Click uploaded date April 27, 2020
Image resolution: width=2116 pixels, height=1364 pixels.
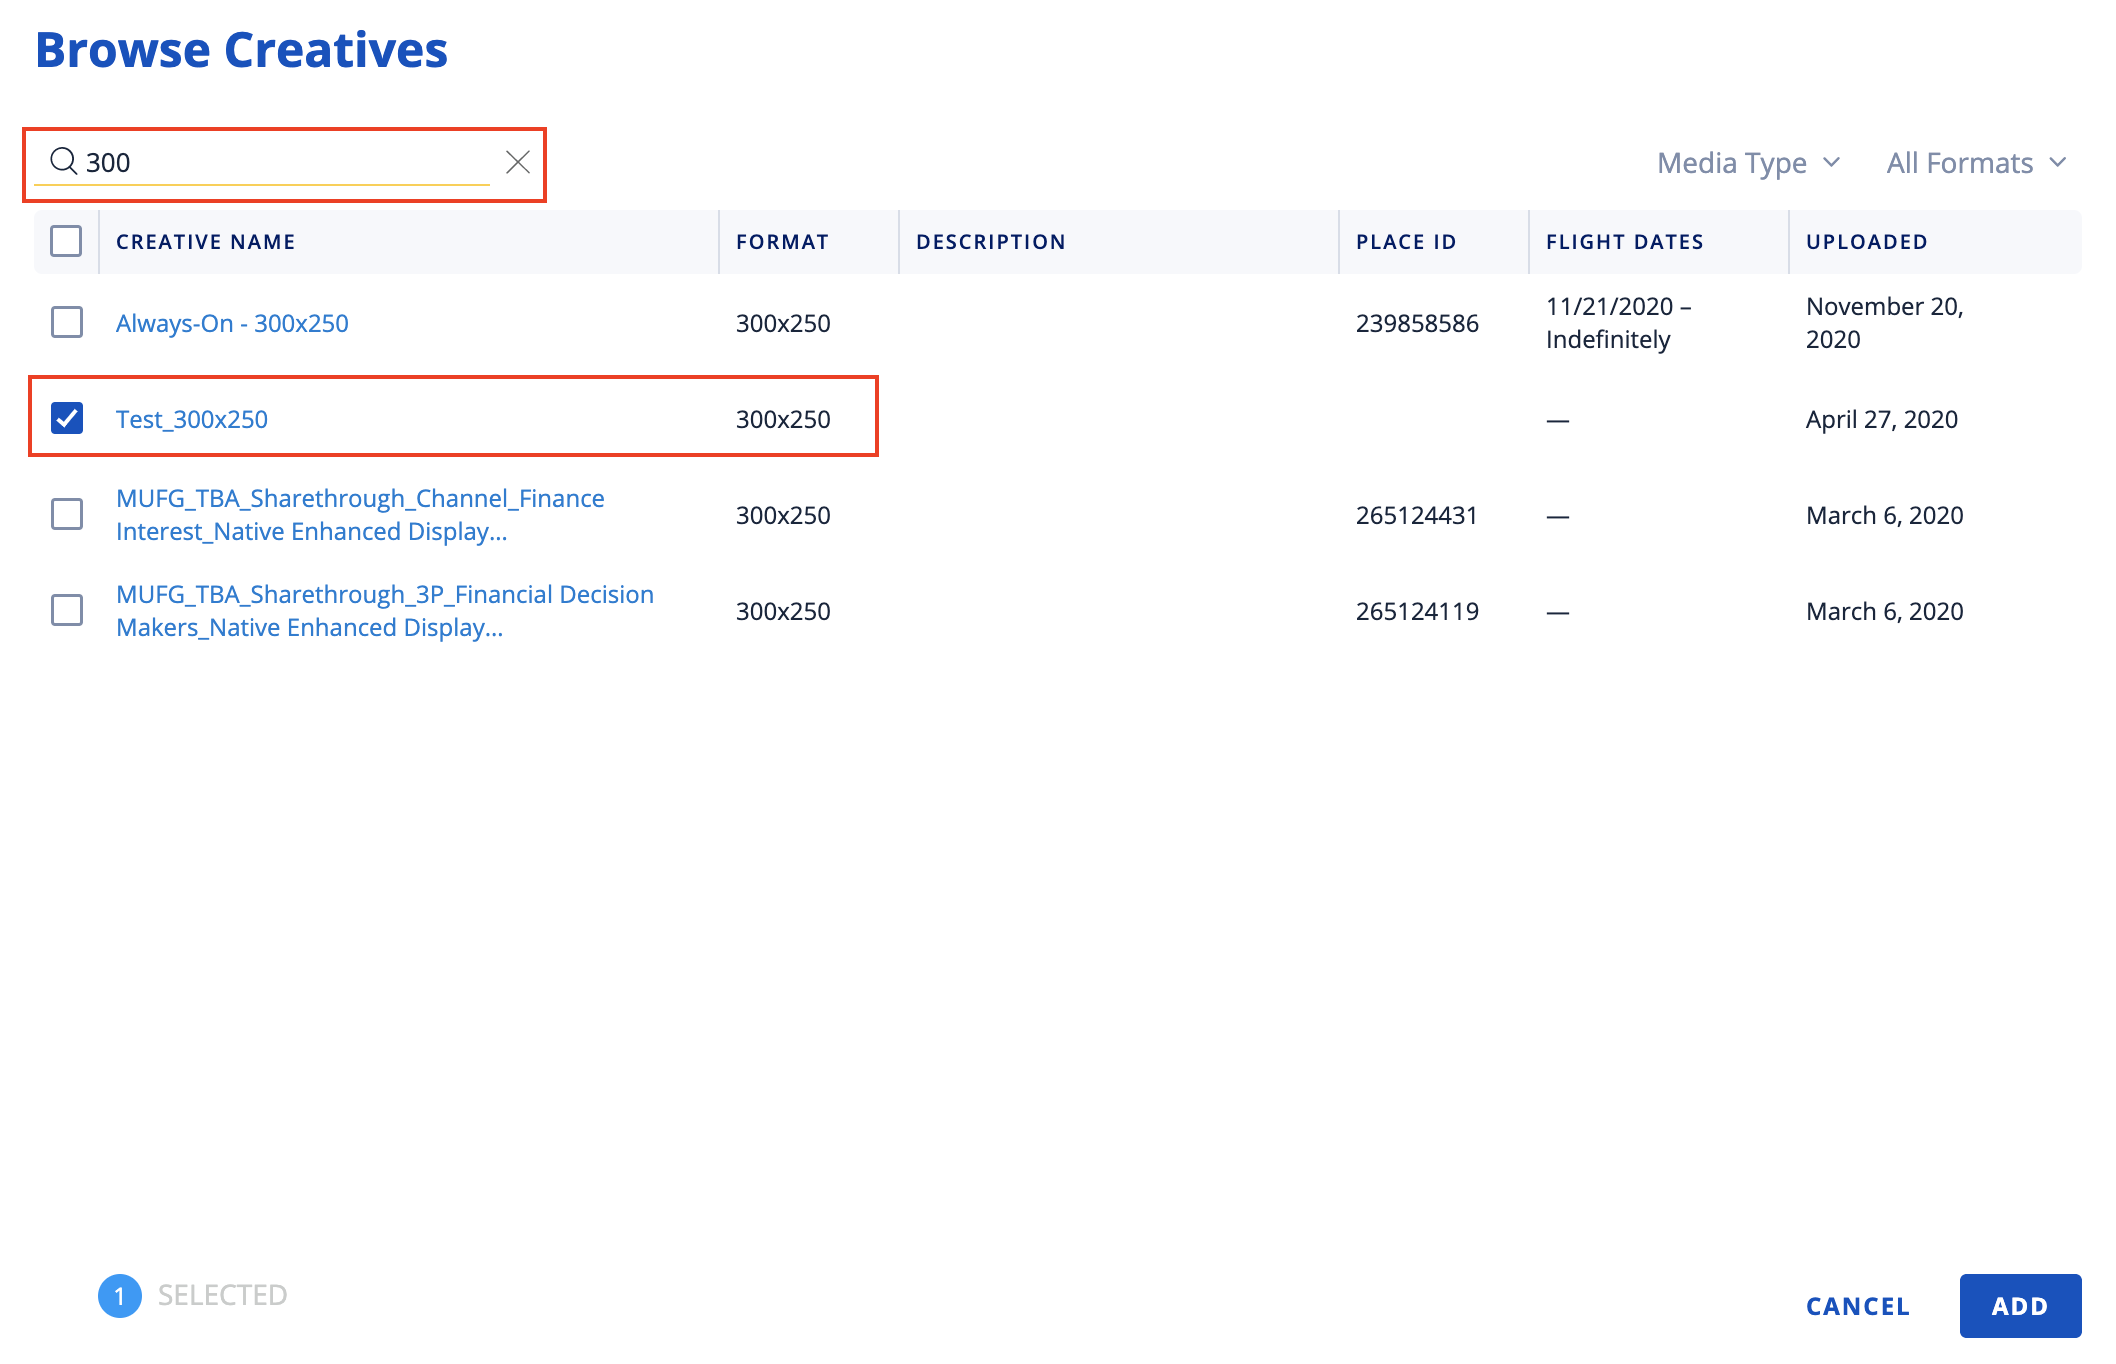point(1882,419)
